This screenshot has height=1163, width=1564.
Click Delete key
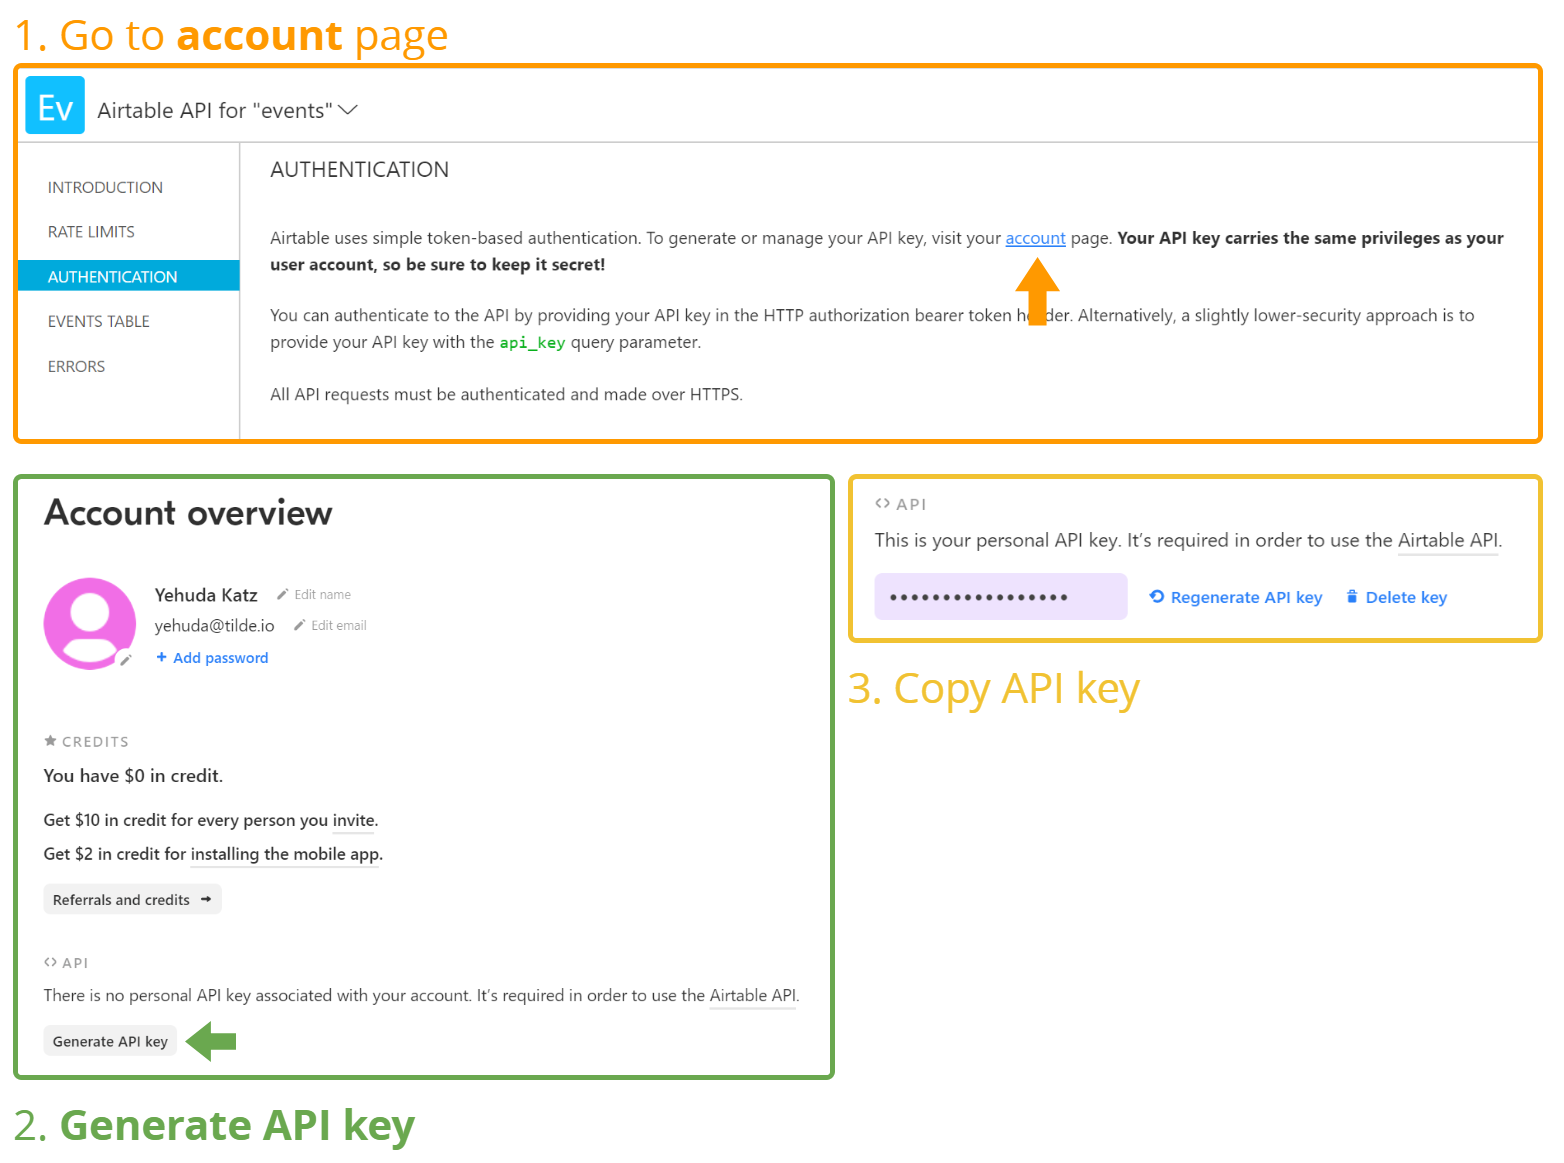1406,597
